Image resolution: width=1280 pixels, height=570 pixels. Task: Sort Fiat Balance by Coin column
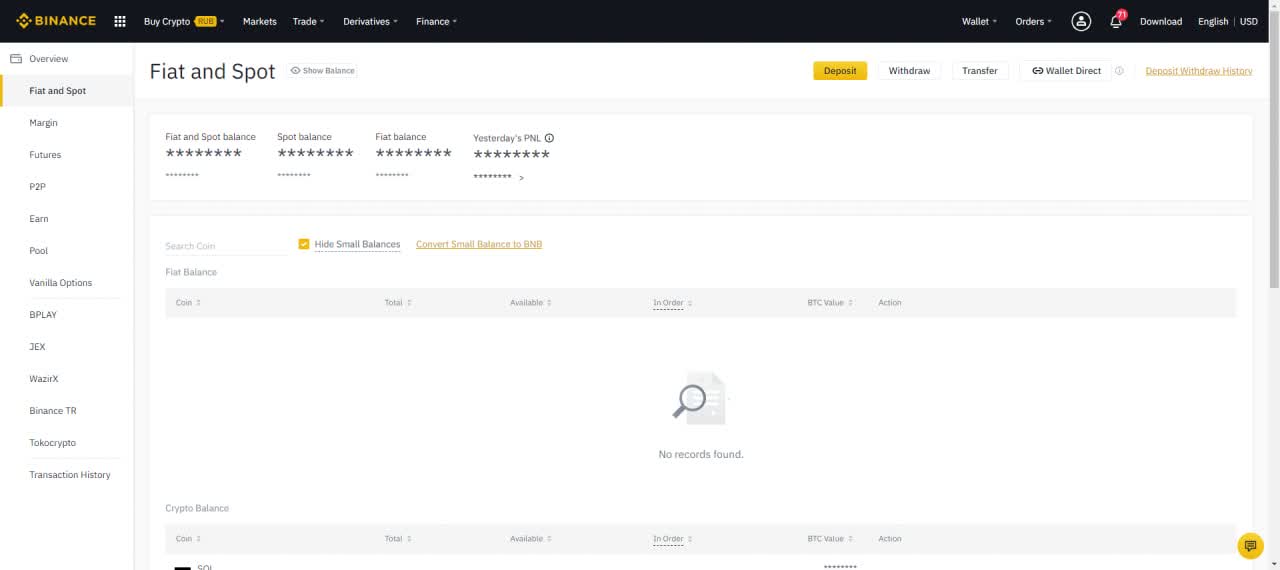coord(188,303)
